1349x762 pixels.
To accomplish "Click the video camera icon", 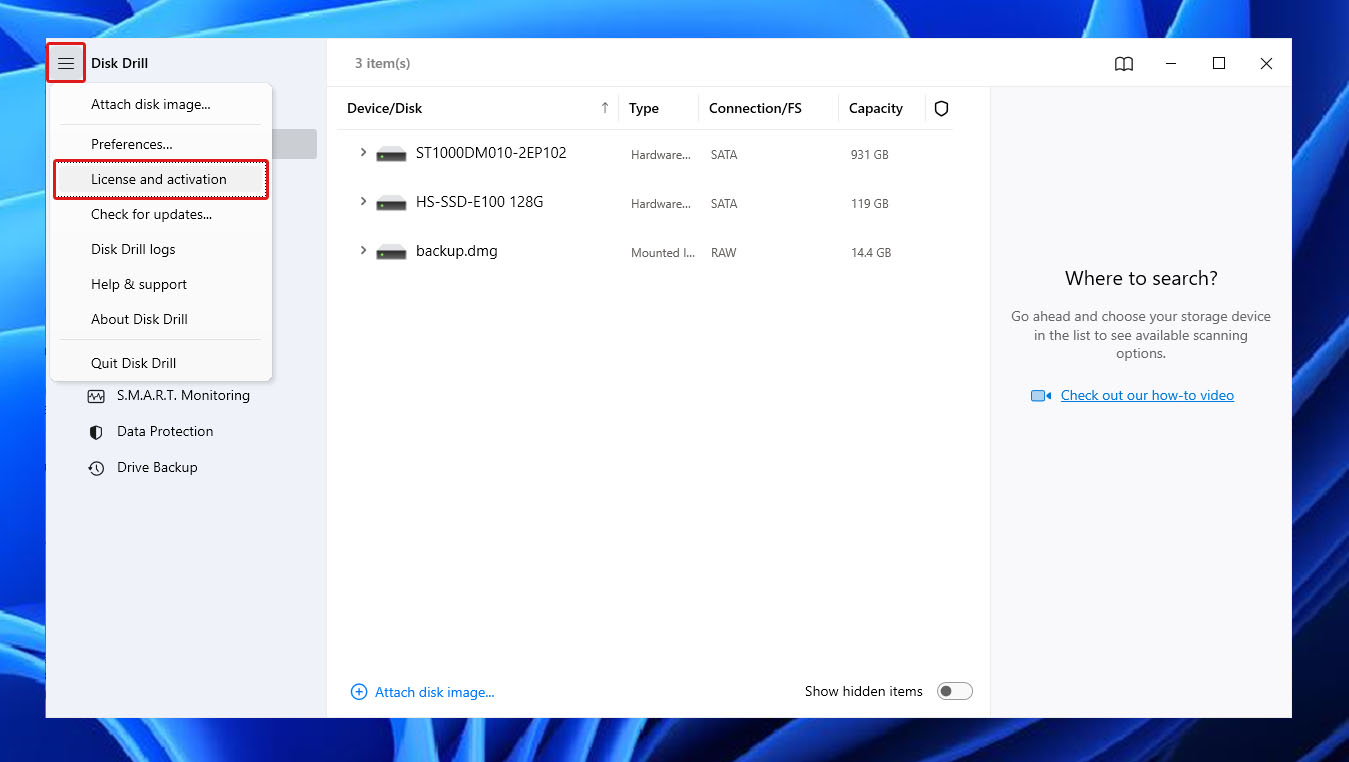I will click(1041, 396).
